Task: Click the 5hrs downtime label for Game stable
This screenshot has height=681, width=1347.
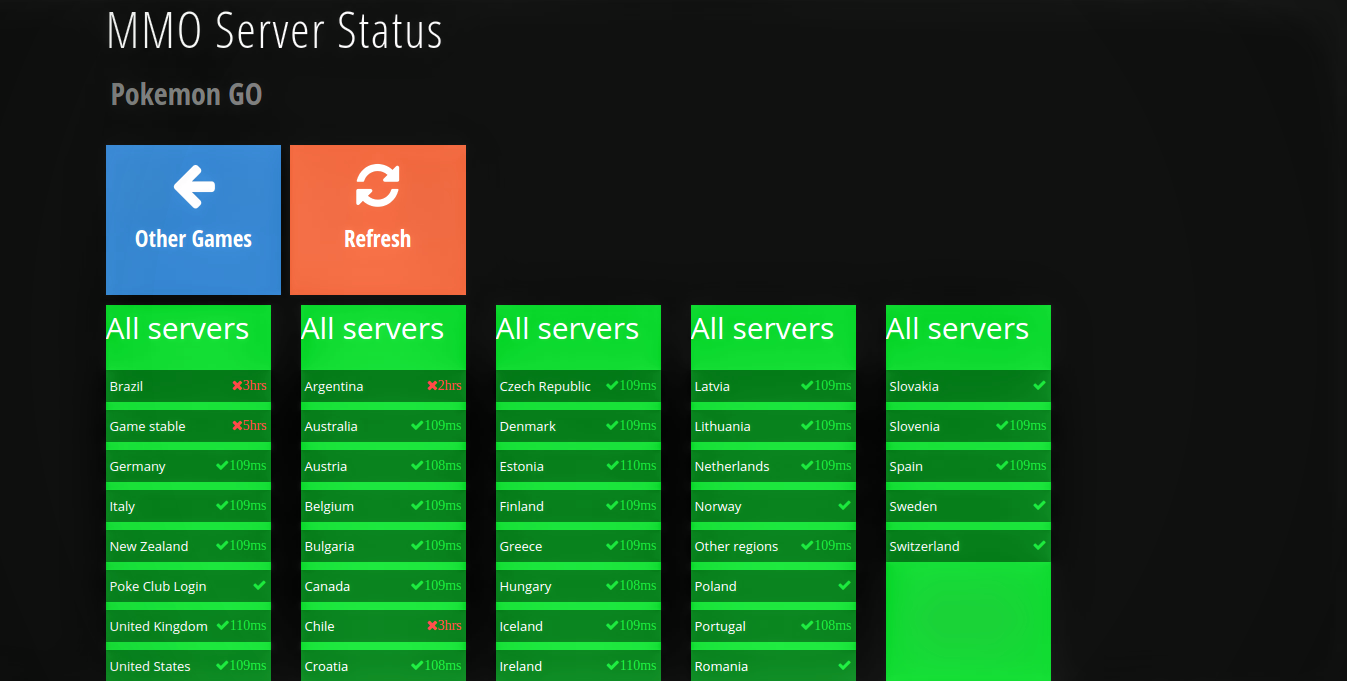Action: coord(255,426)
